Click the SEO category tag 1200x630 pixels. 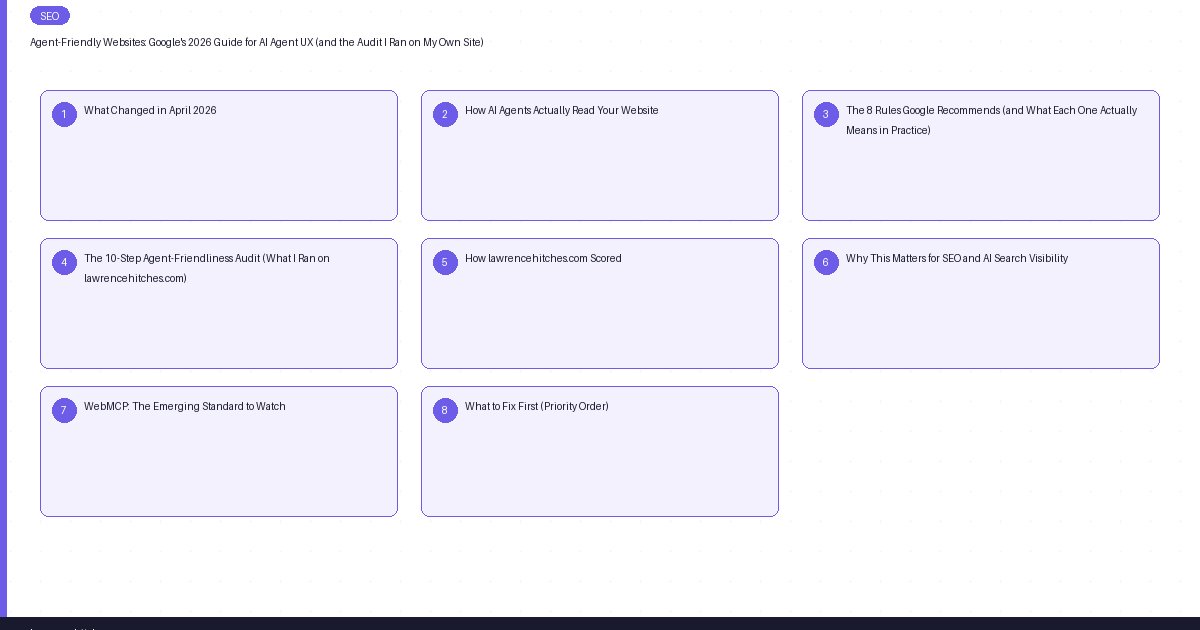[x=50, y=16]
